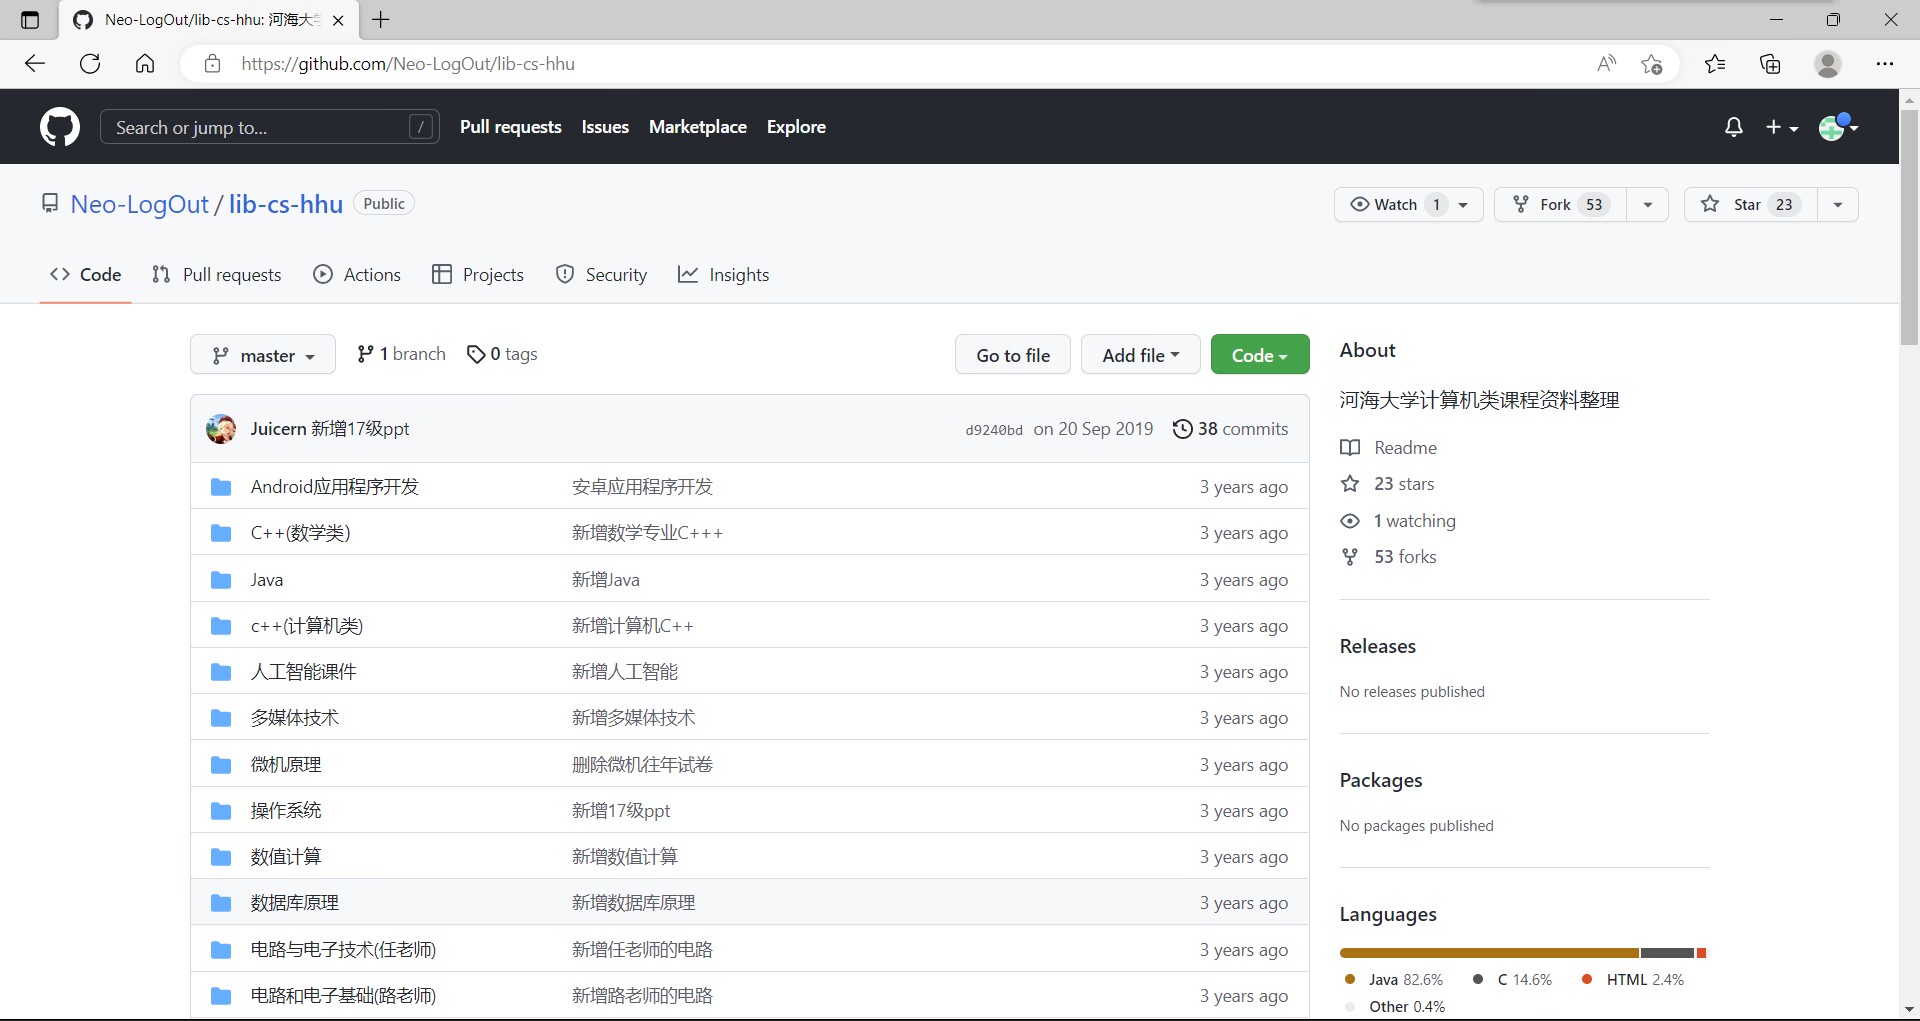The height and width of the screenshot is (1021, 1920).
Task: Open the notifications bell
Action: point(1733,127)
